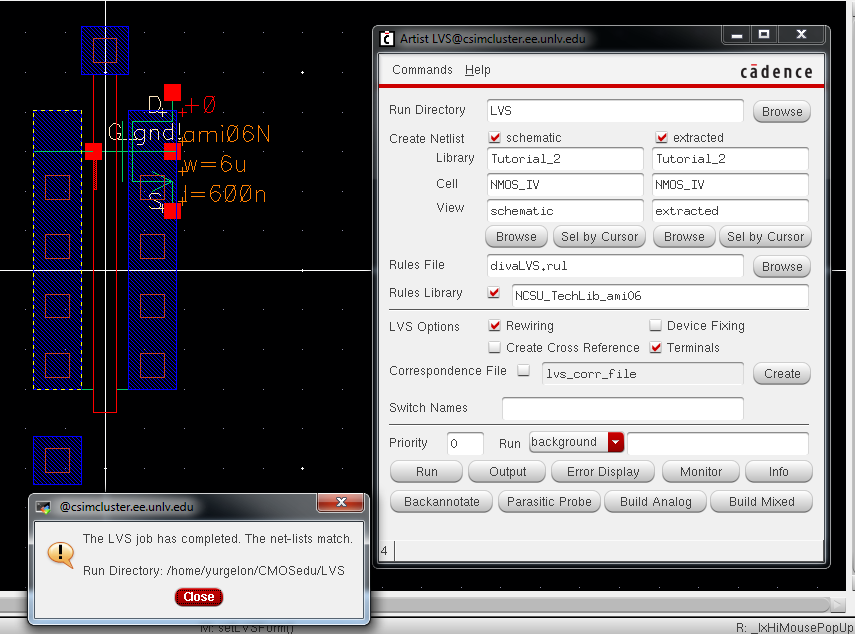855x634 pixels.
Task: Click the Close button in LVS dialog
Action: click(x=198, y=597)
